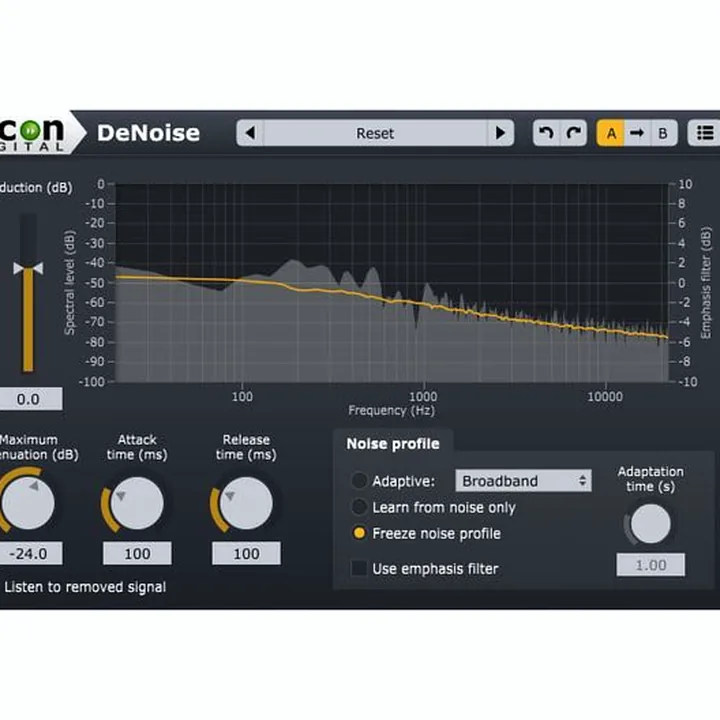Click the Adaptation time 1.00 field
Image resolution: width=720 pixels, height=720 pixels.
[651, 565]
